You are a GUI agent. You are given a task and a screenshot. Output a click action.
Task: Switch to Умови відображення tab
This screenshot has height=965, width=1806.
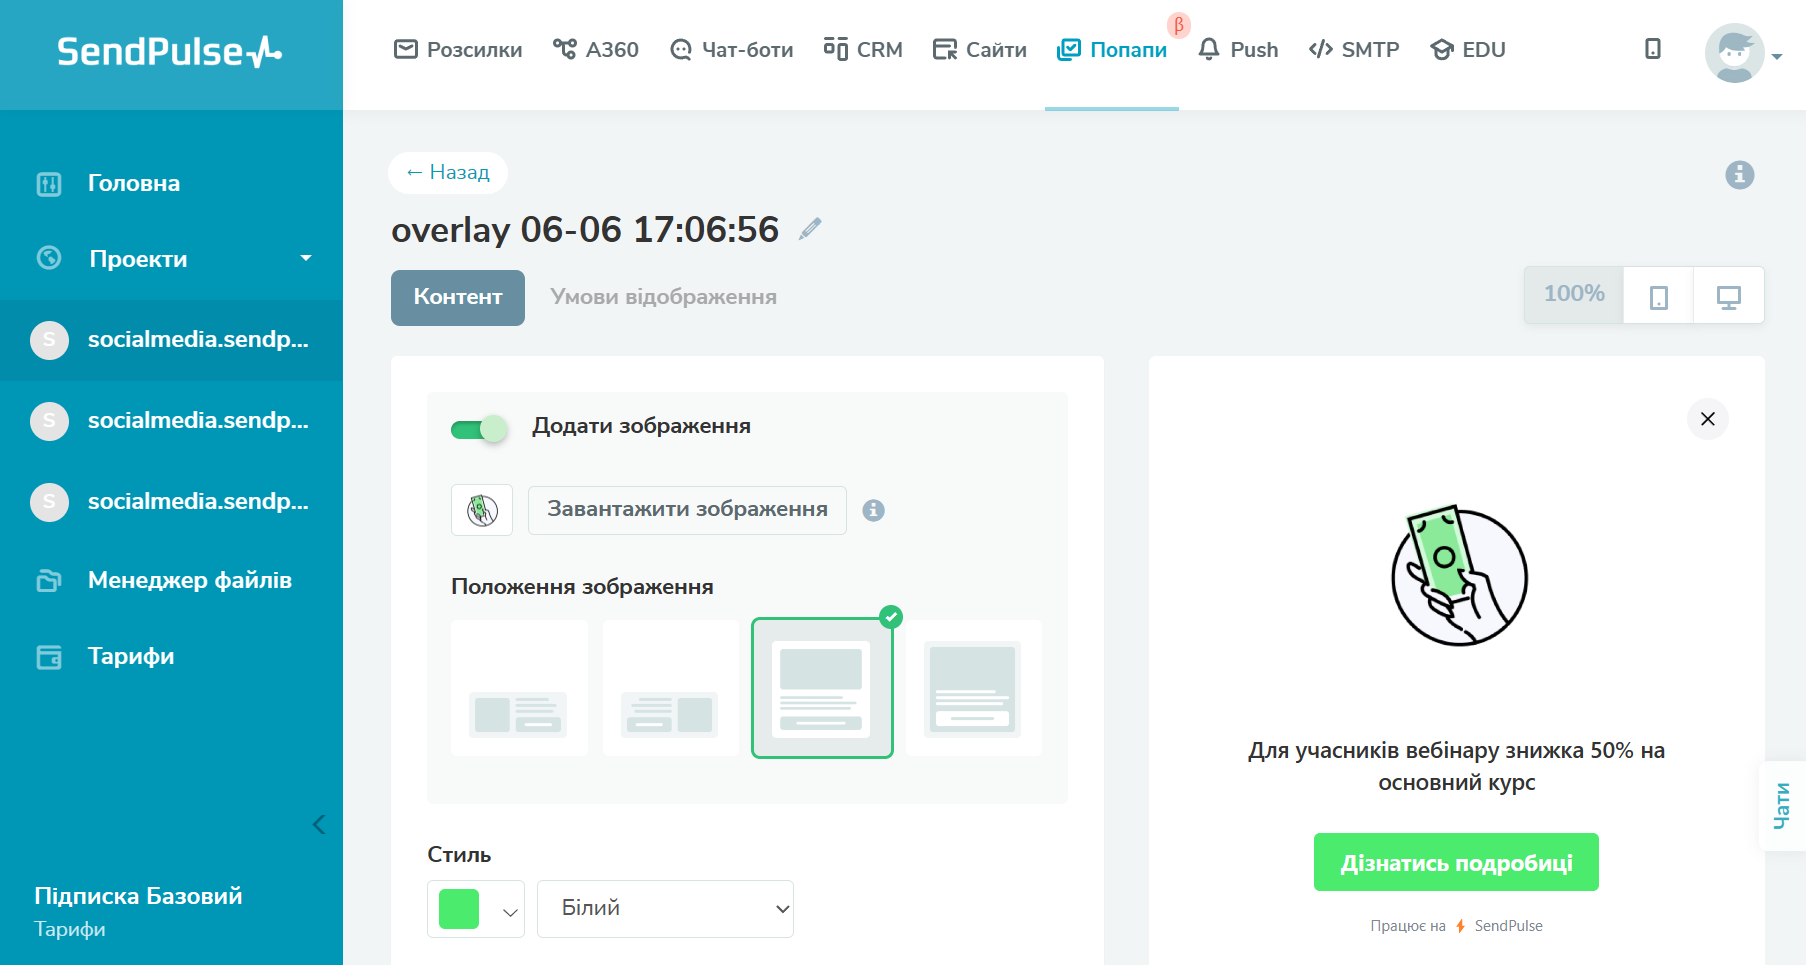pyautogui.click(x=664, y=297)
